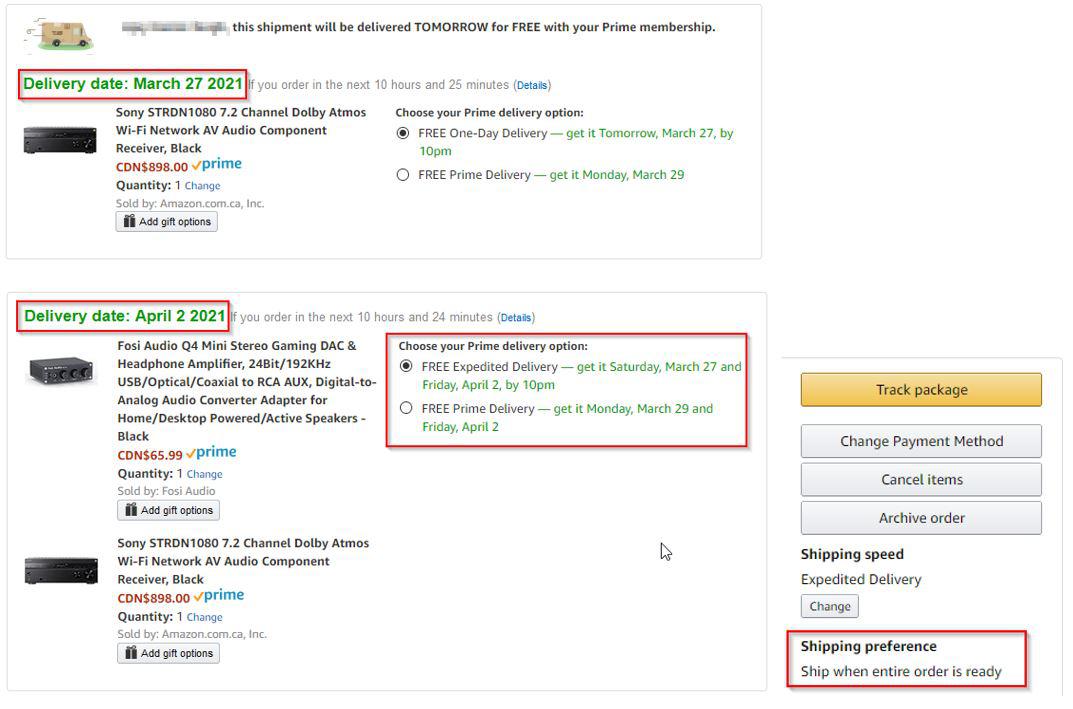Viewport: 1073px width, 709px height.
Task: Change the quantity of the Fosi Audio amplifier
Action: (203, 473)
